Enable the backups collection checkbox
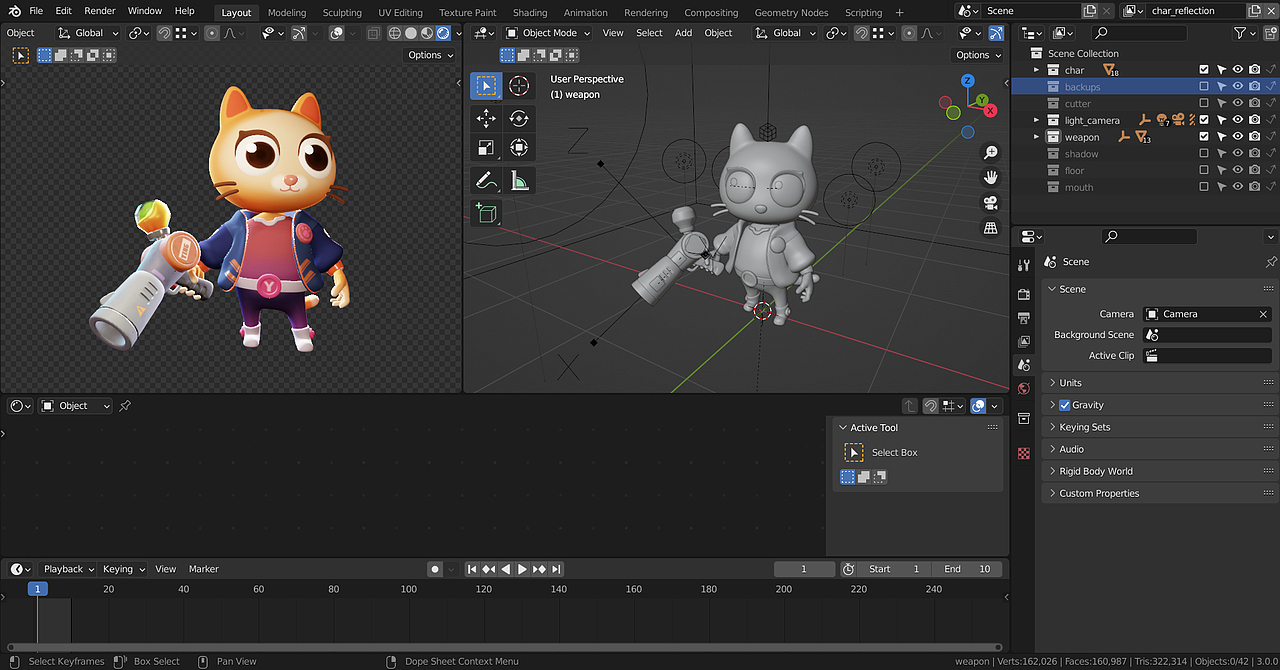 coord(1204,87)
